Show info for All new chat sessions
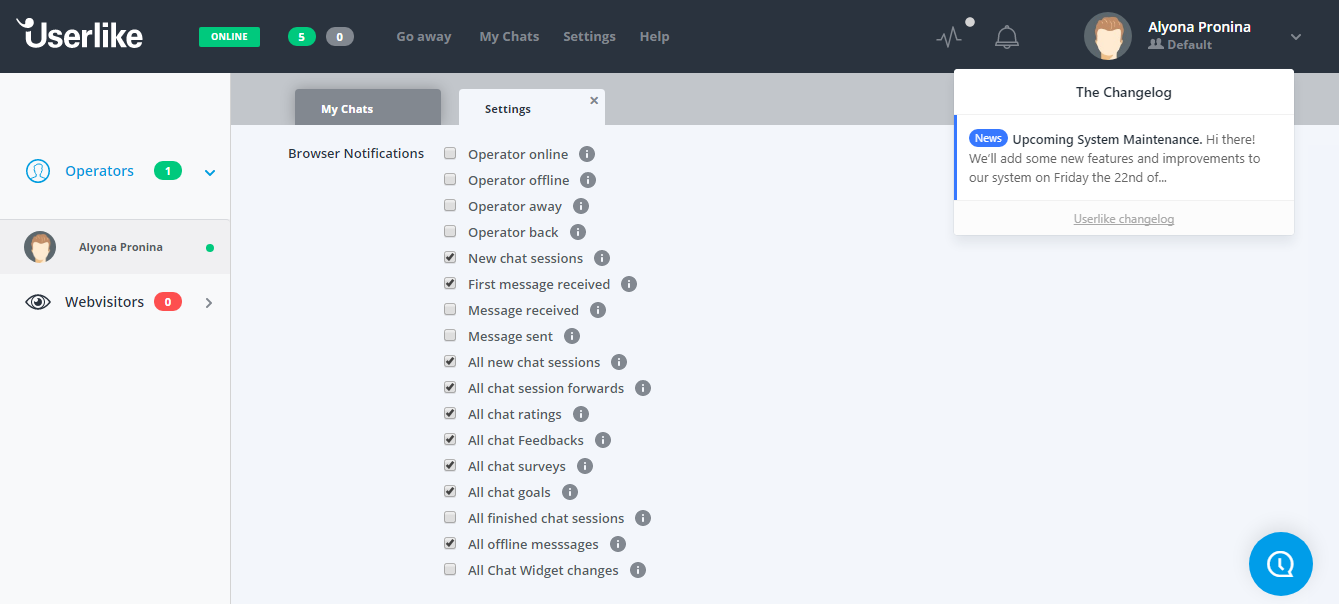The image size is (1339, 604). pyautogui.click(x=619, y=362)
